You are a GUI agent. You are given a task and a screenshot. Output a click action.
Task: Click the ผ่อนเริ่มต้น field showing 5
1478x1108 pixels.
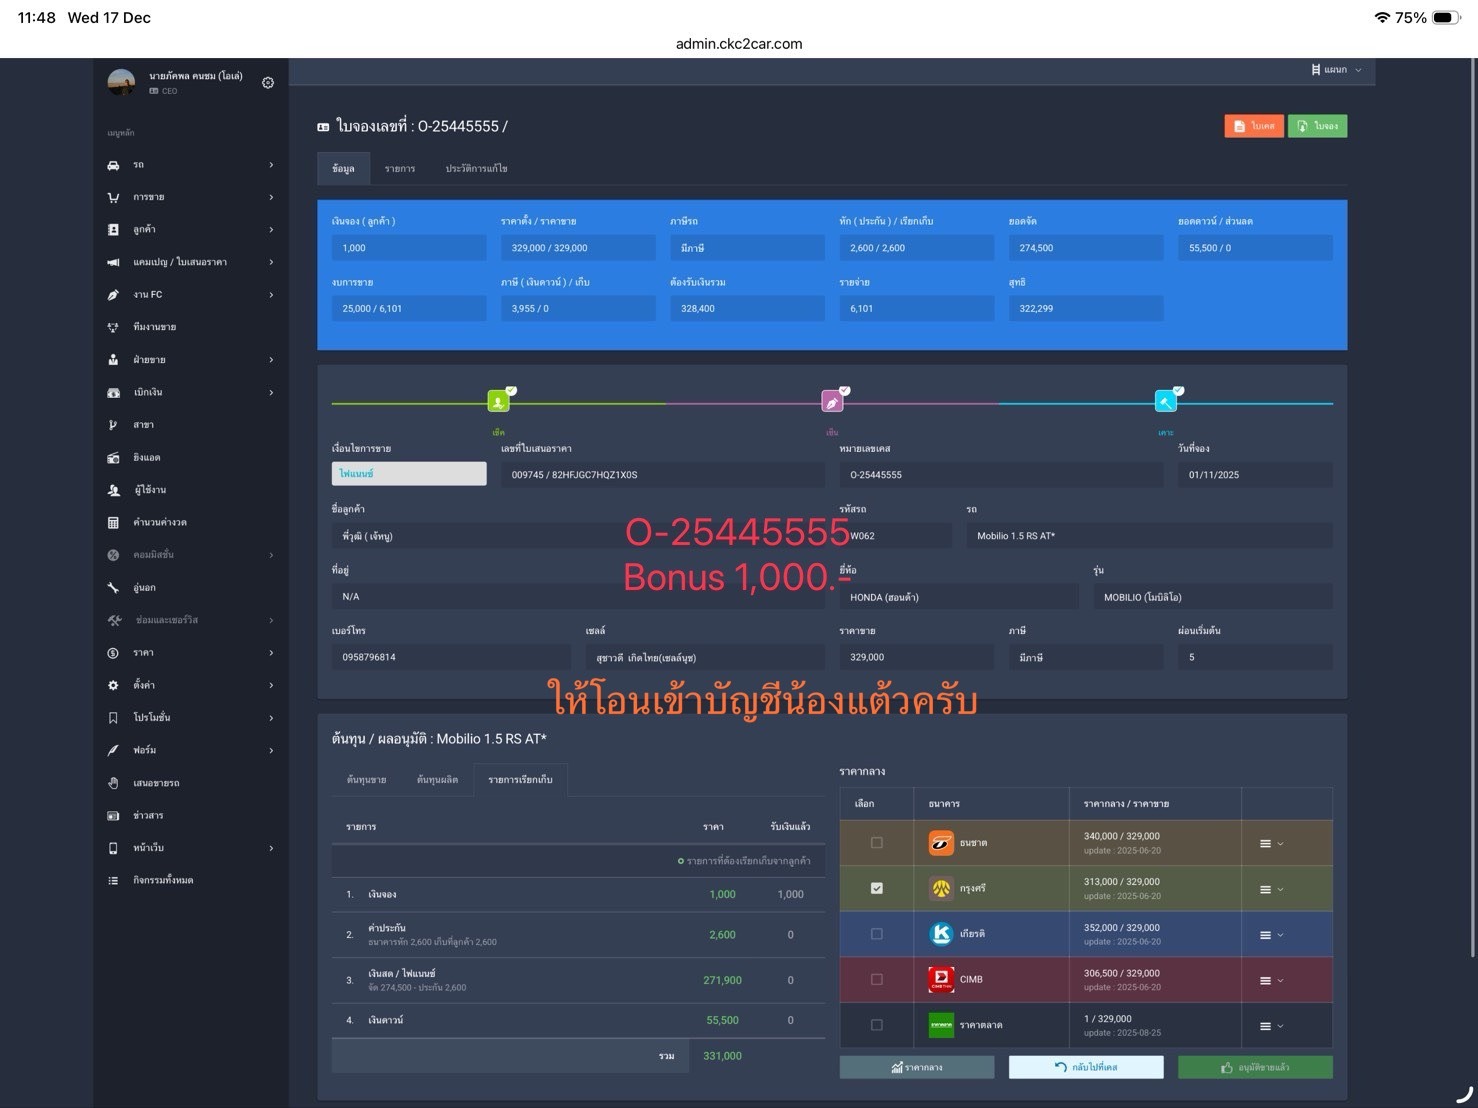[x=1255, y=657]
